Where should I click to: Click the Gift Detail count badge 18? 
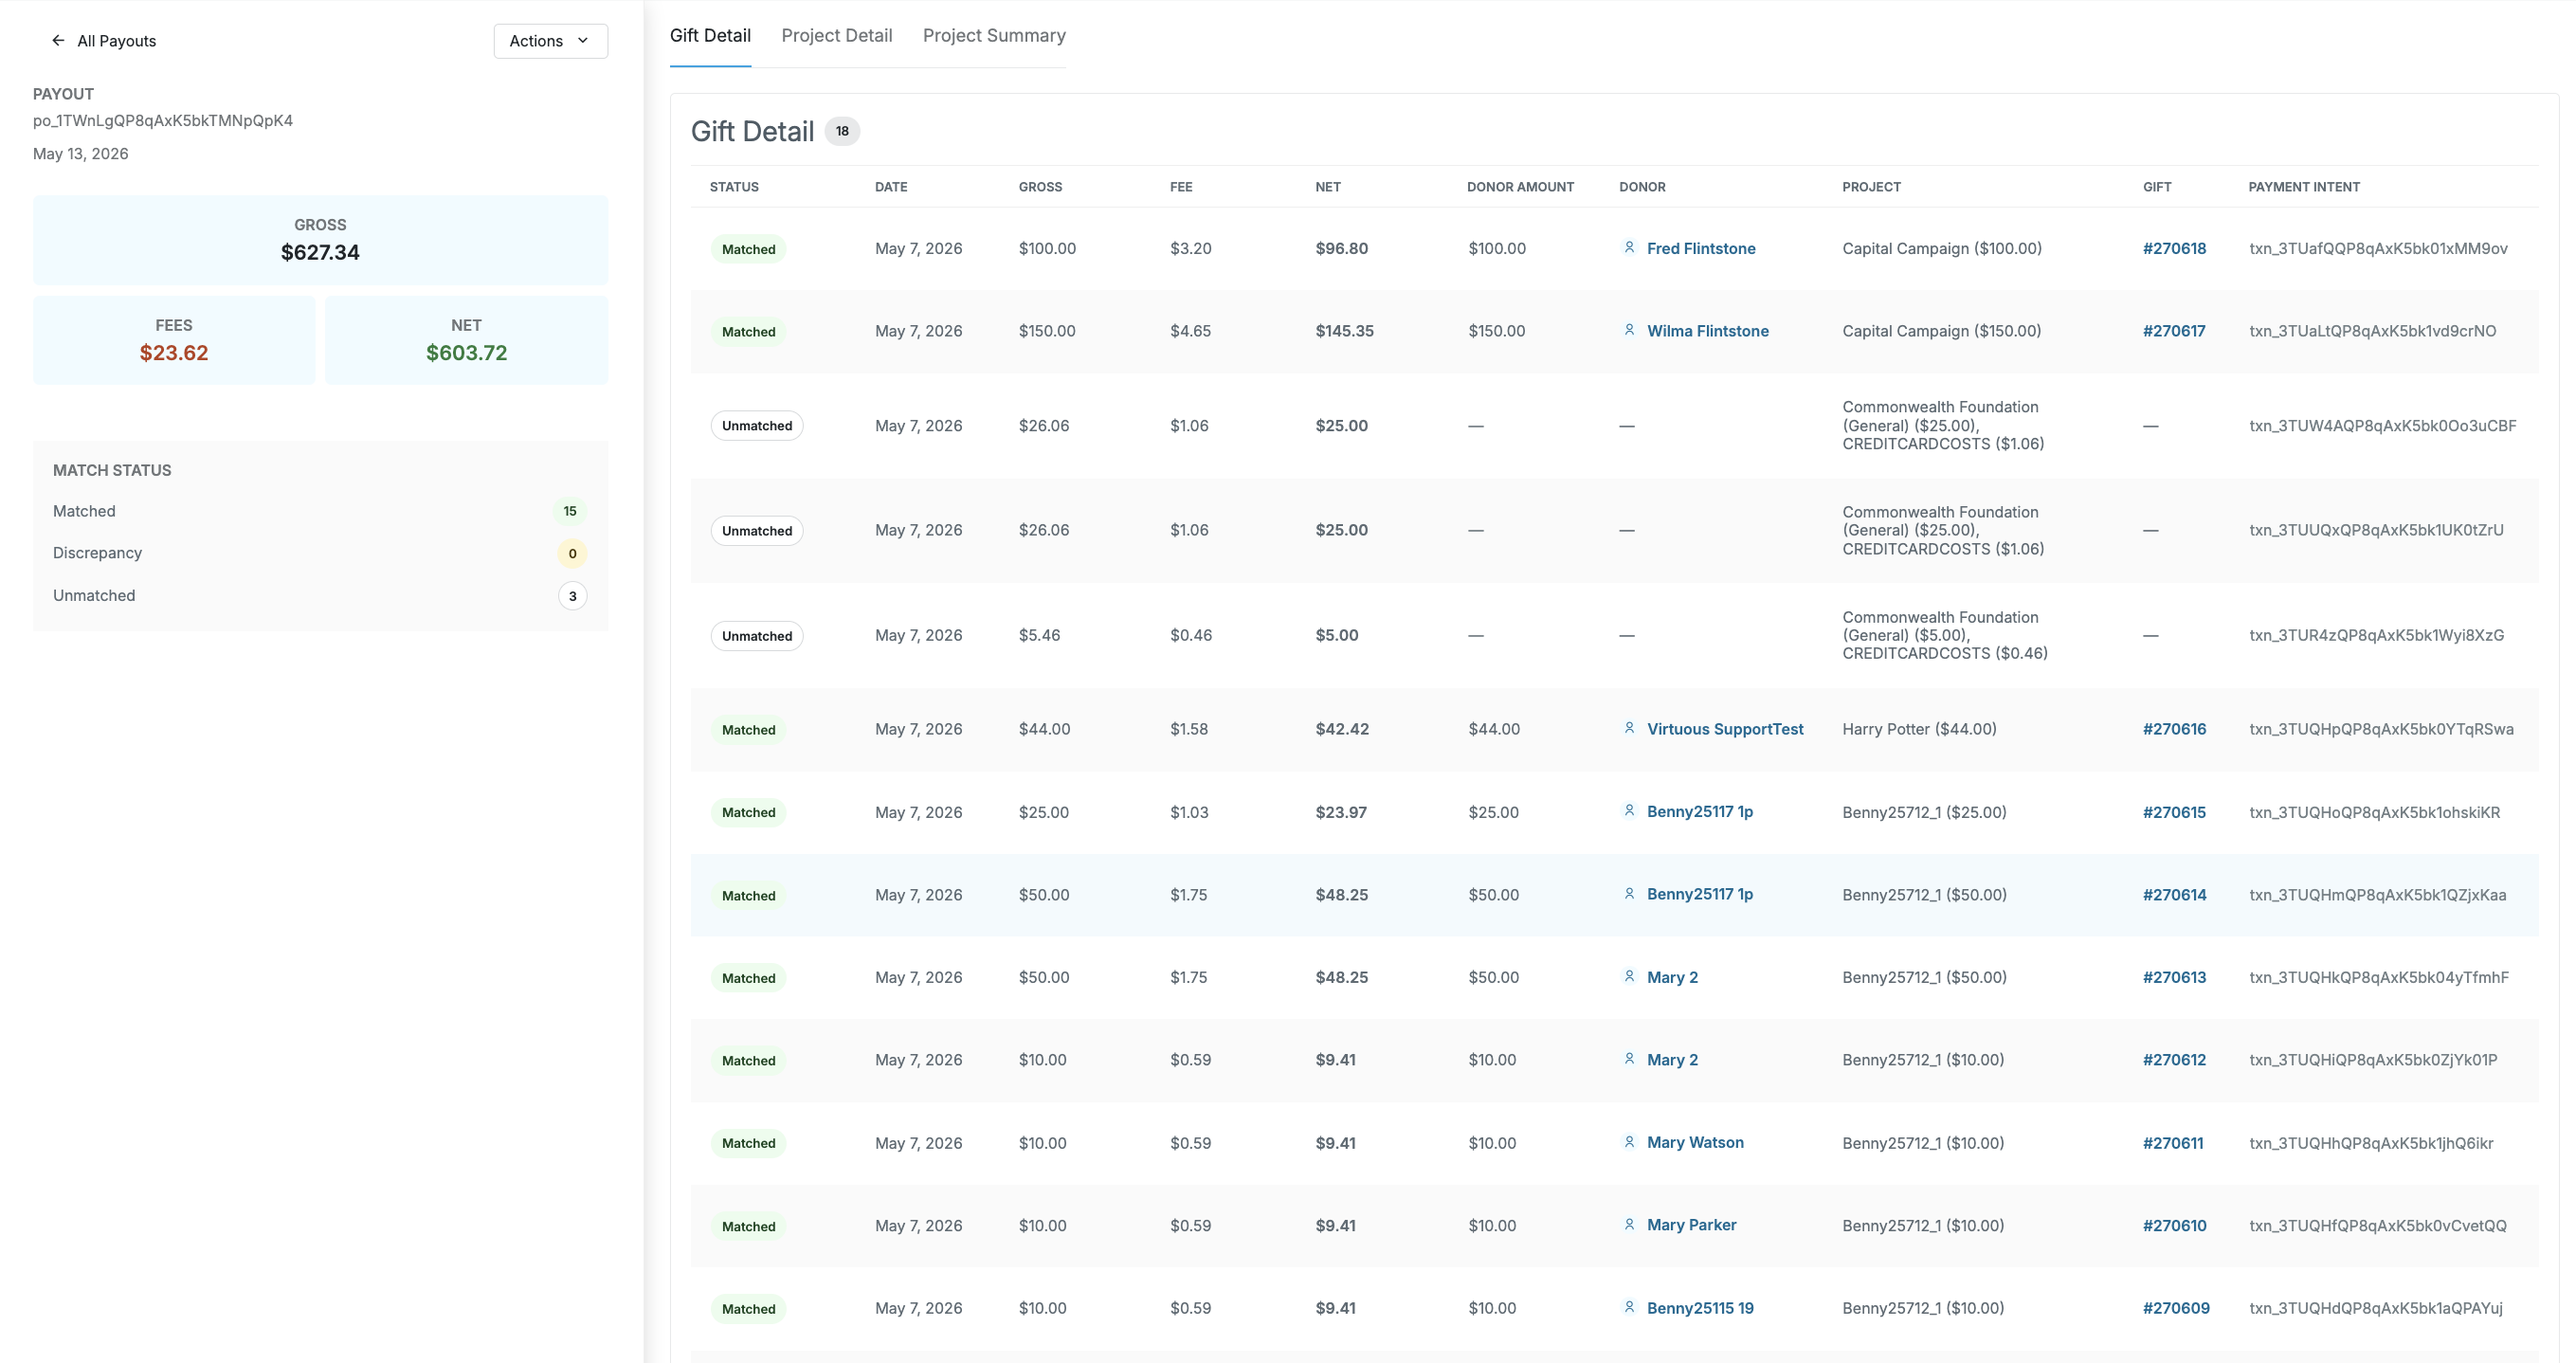tap(842, 131)
